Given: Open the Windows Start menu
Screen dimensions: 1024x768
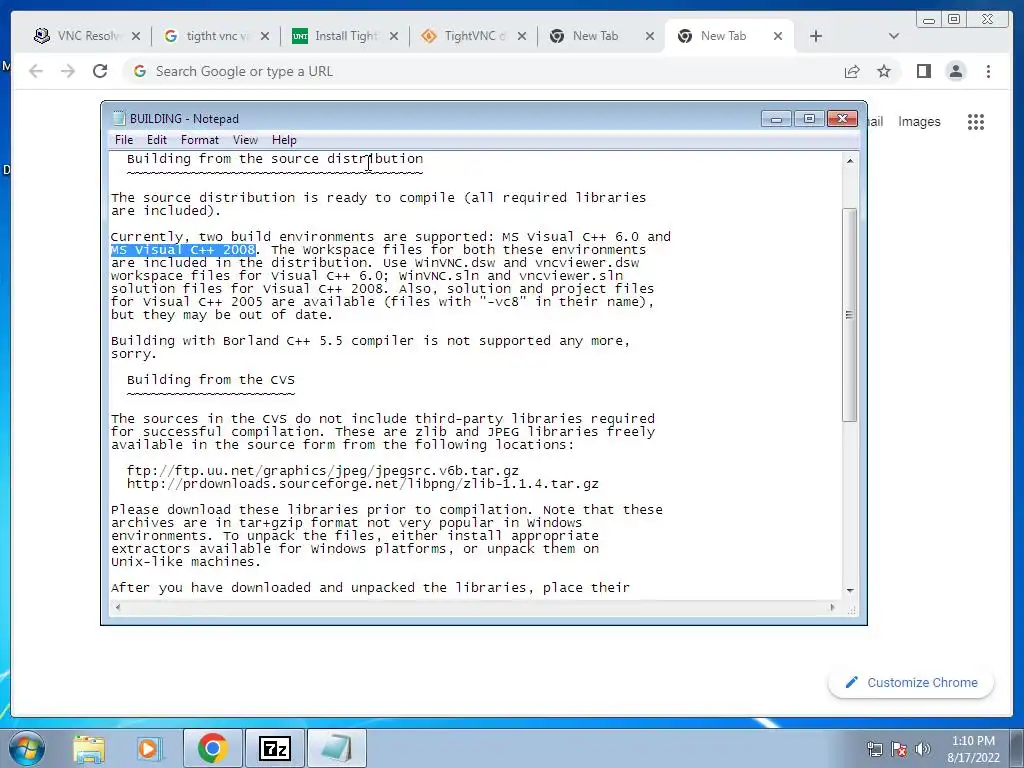Looking at the screenshot, I should pos(26,748).
